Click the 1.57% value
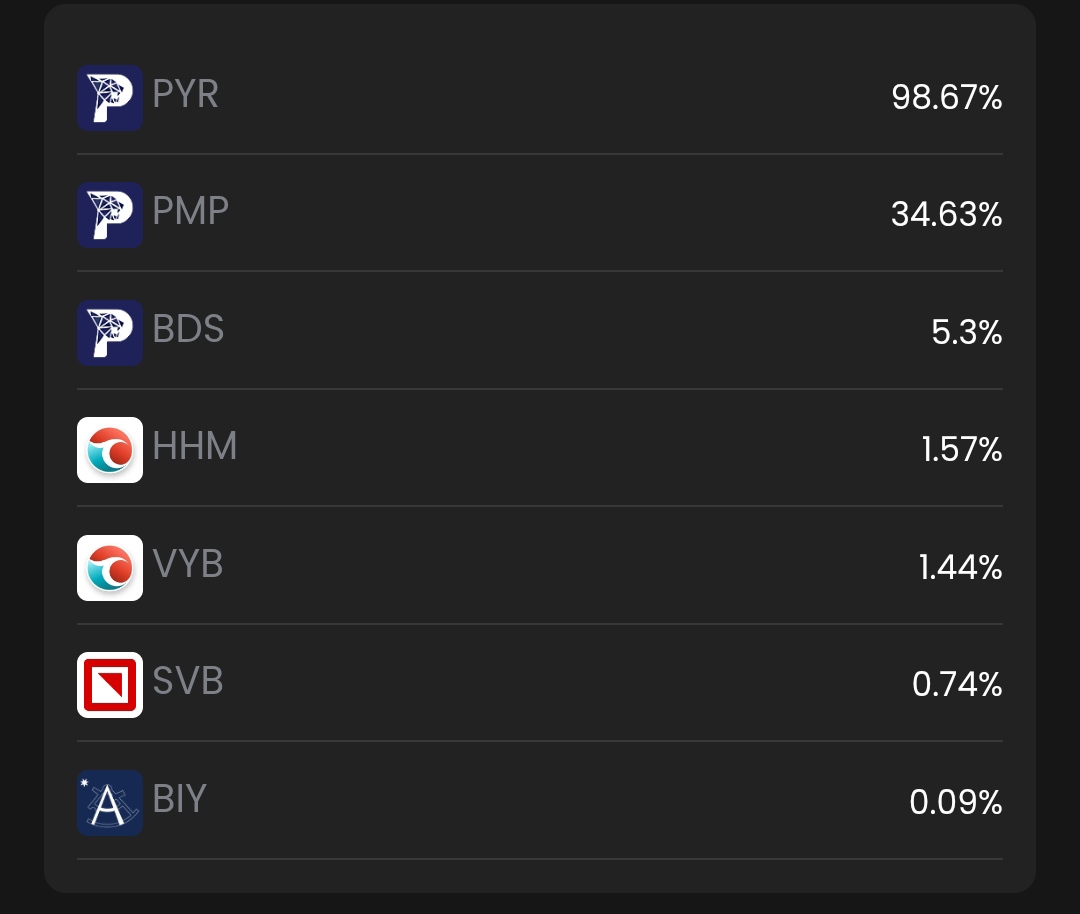1080x914 pixels. 961,450
